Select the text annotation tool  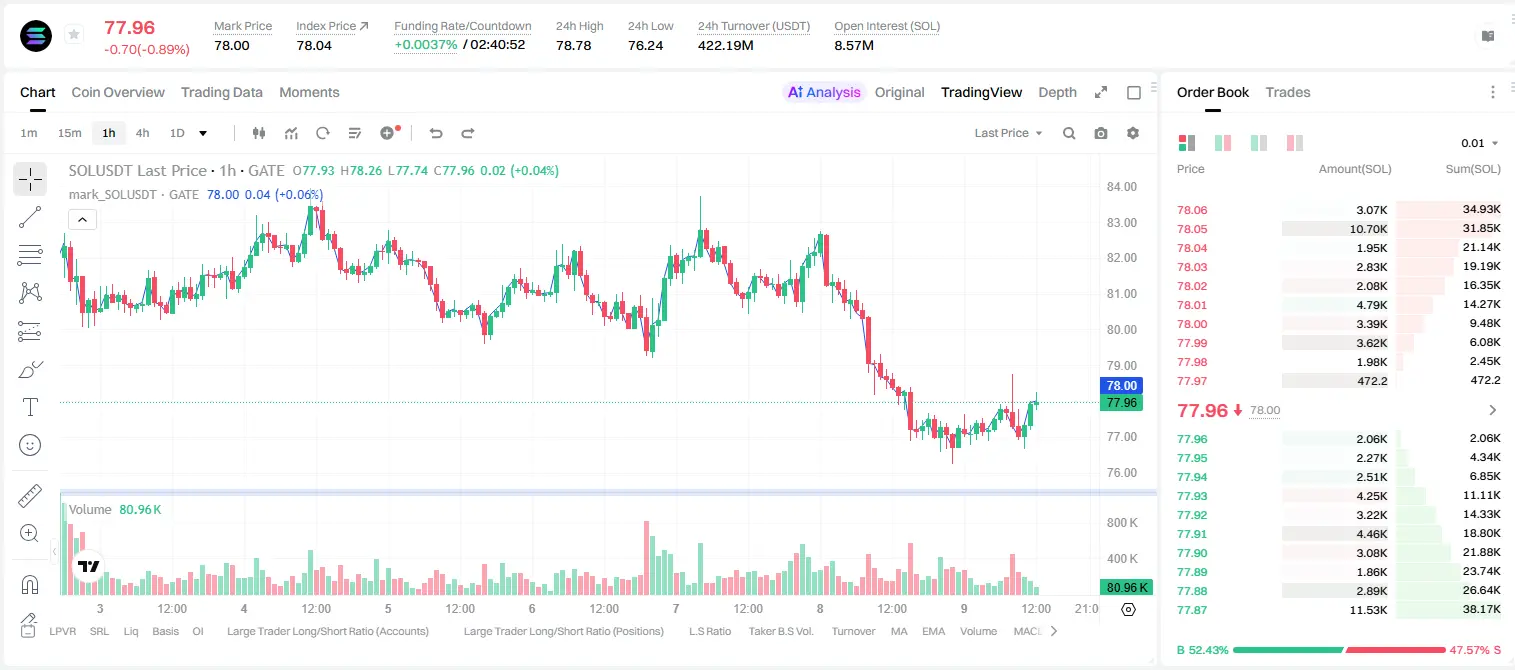[x=30, y=407]
